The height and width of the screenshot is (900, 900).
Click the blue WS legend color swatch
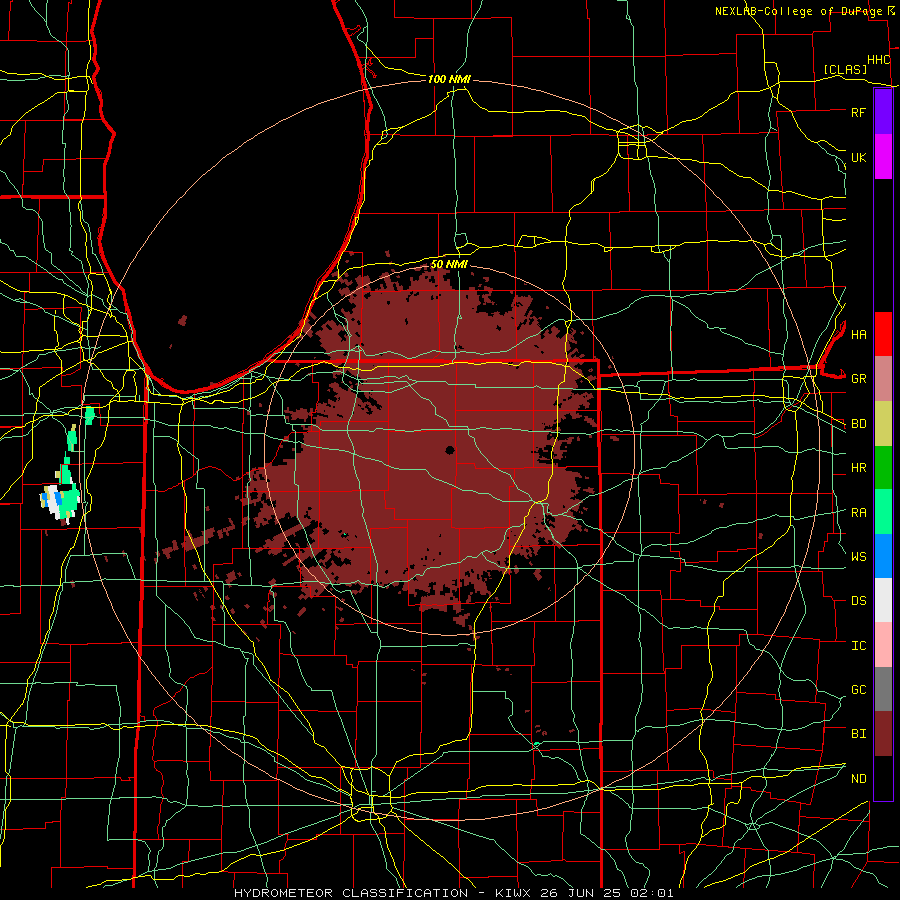point(883,556)
